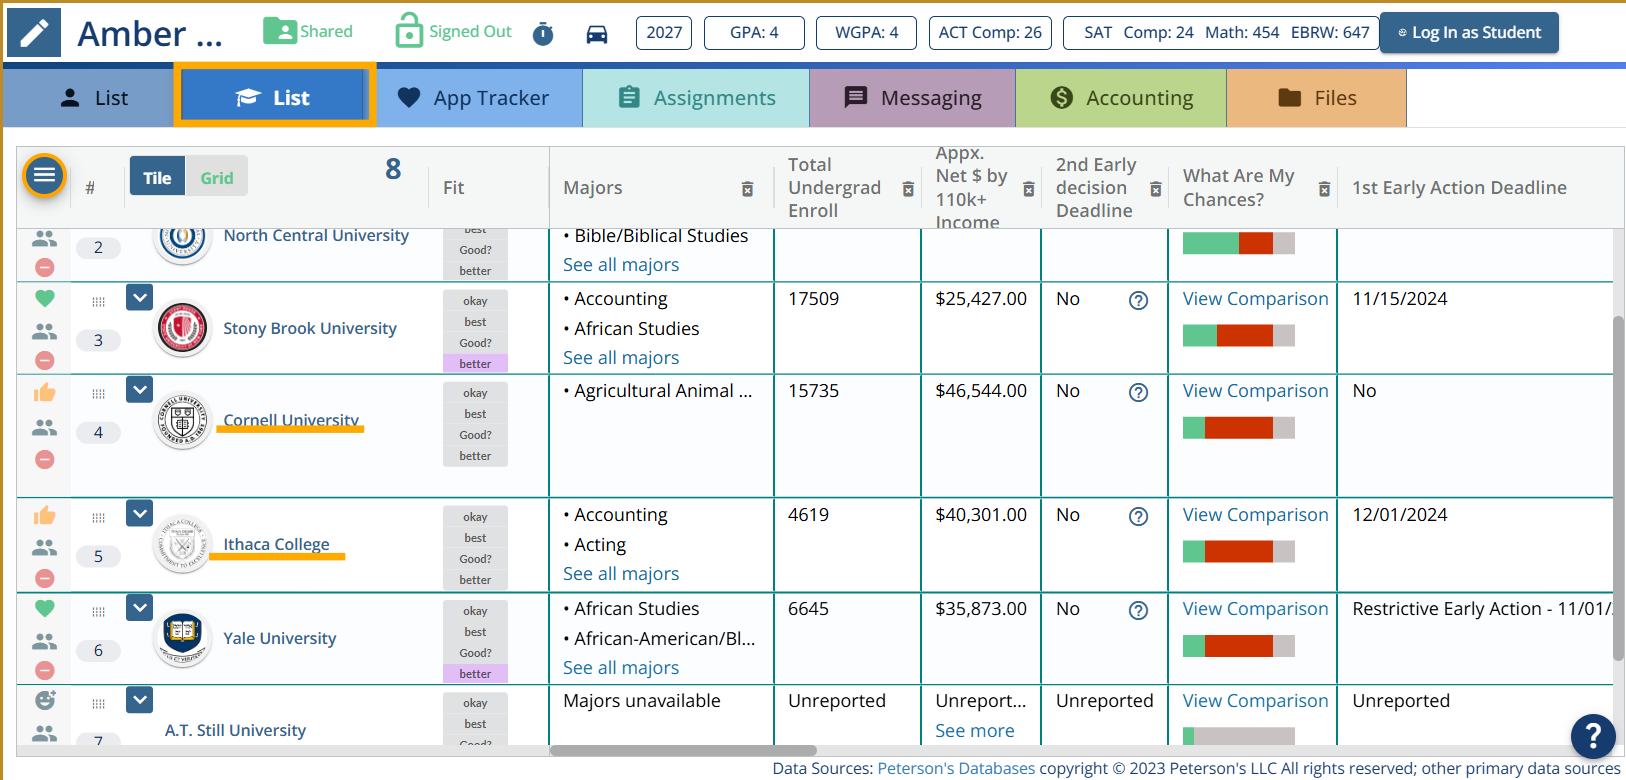The height and width of the screenshot is (780, 1626).
Task: Expand Ithaca College 'See all majors'
Action: tap(621, 574)
